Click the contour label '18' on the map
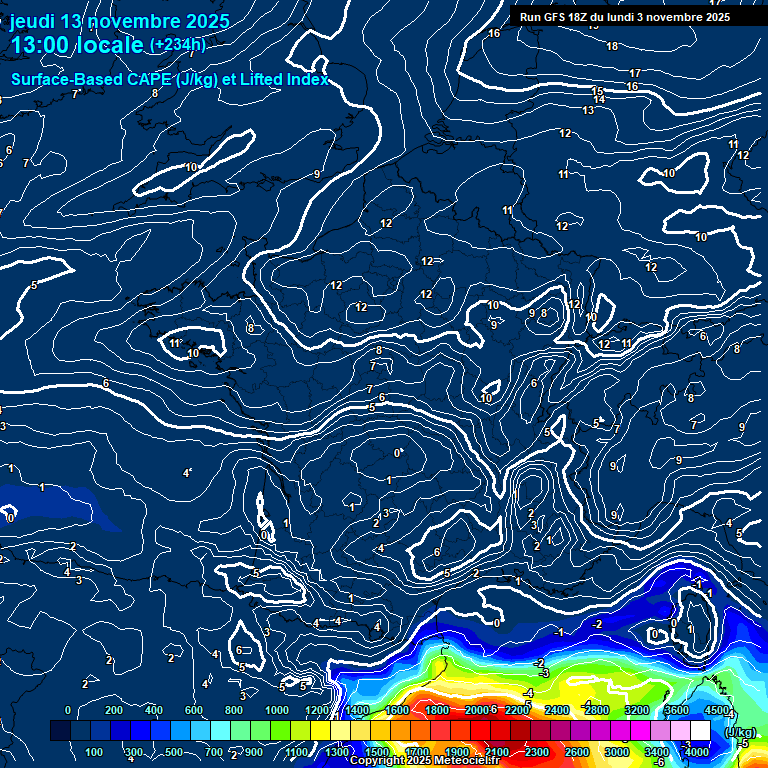 pyautogui.click(x=612, y=47)
